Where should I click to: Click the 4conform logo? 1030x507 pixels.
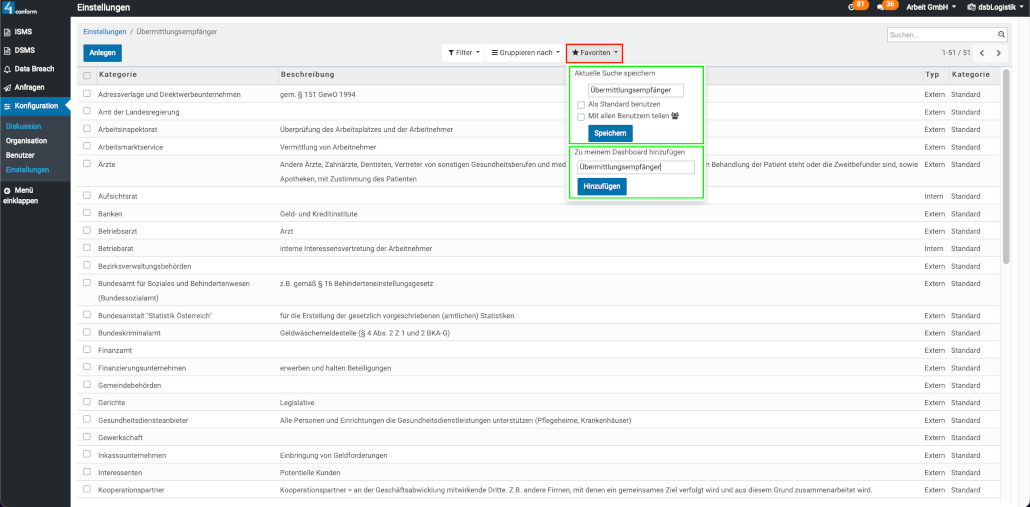tap(22, 8)
